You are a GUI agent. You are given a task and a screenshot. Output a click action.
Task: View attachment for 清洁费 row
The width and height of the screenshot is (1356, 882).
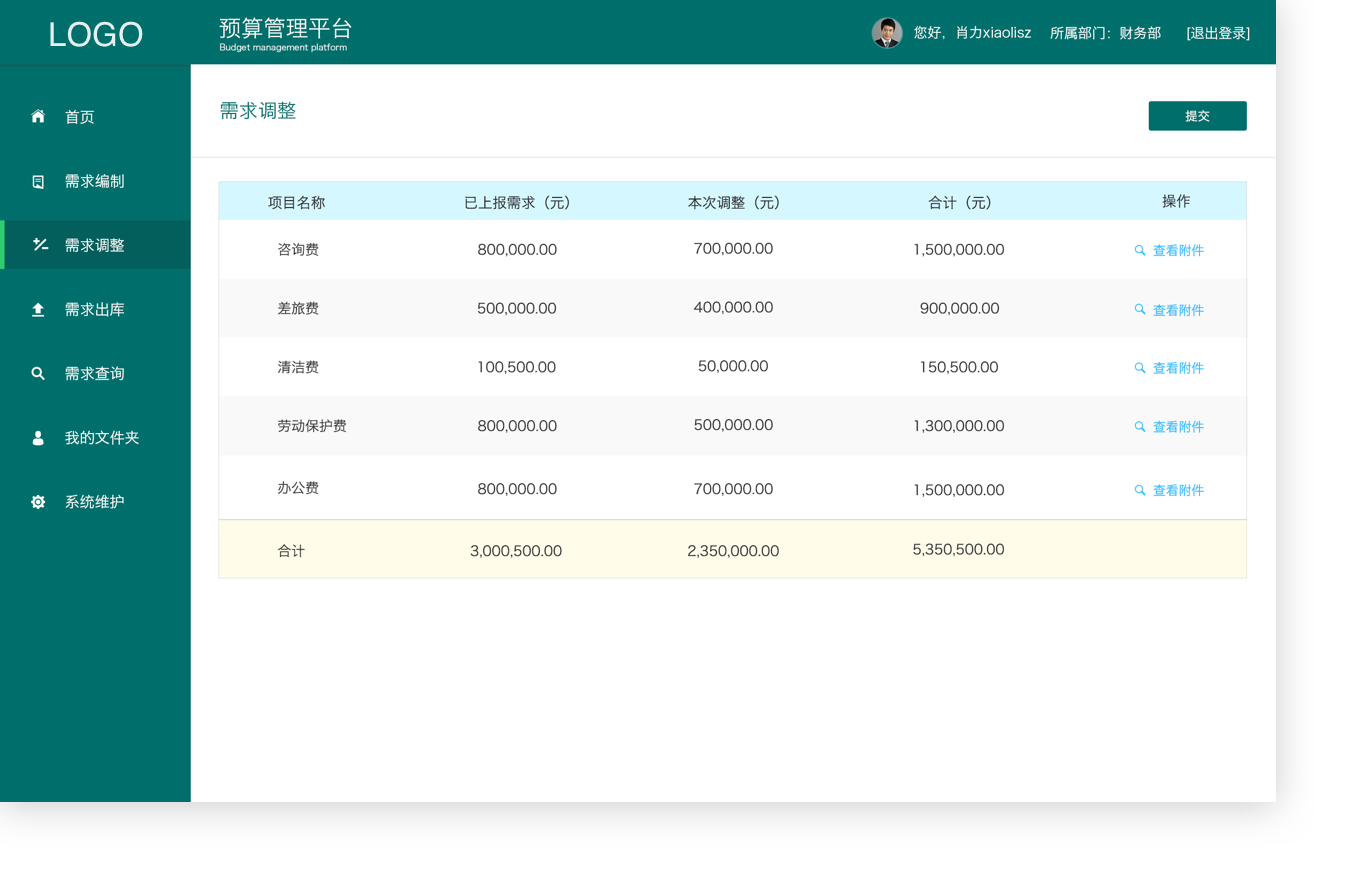(x=1177, y=368)
